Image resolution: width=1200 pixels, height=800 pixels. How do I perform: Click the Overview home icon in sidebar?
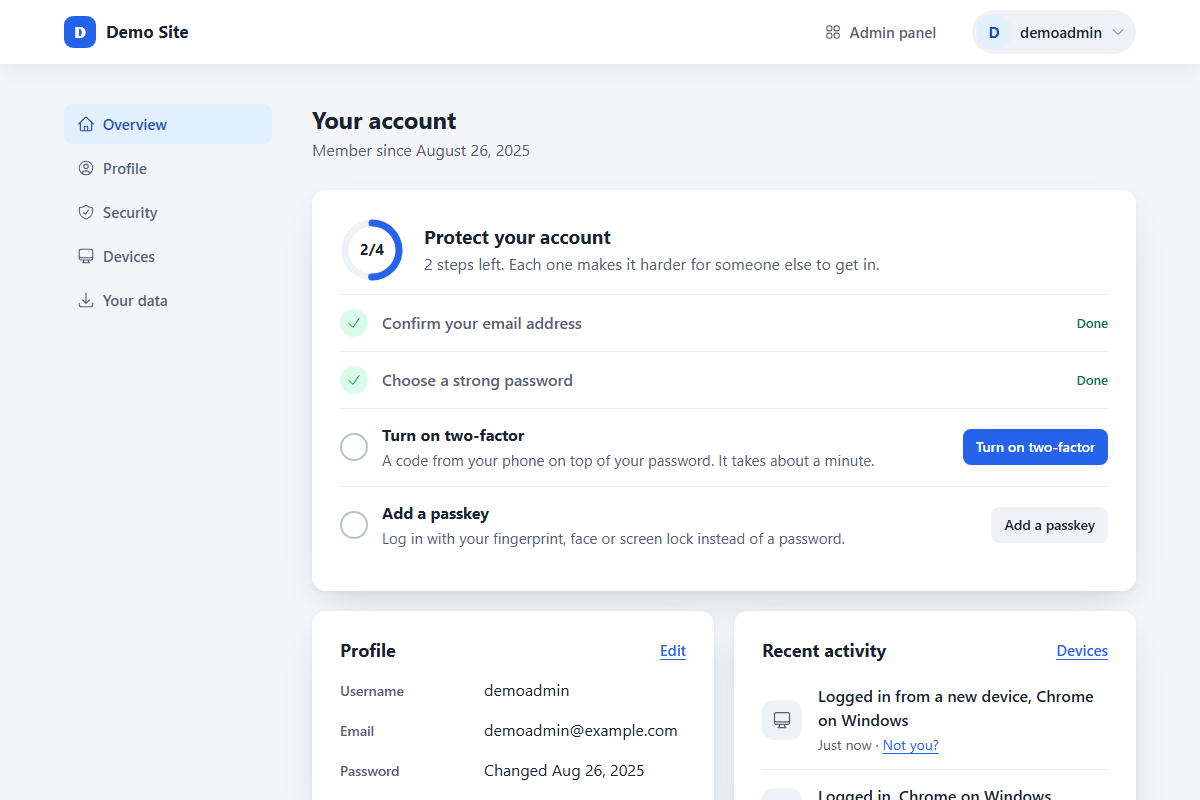[86, 125]
